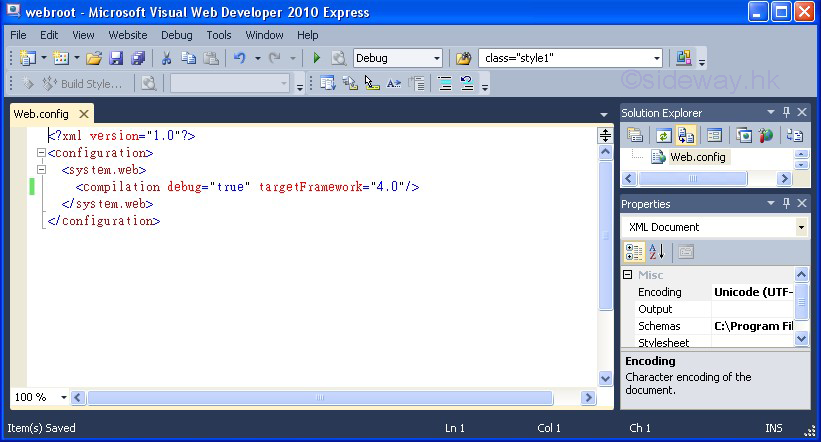Click Refresh icon in Solution Explorer
Image resolution: width=821 pixels, height=442 pixels.
(662, 135)
